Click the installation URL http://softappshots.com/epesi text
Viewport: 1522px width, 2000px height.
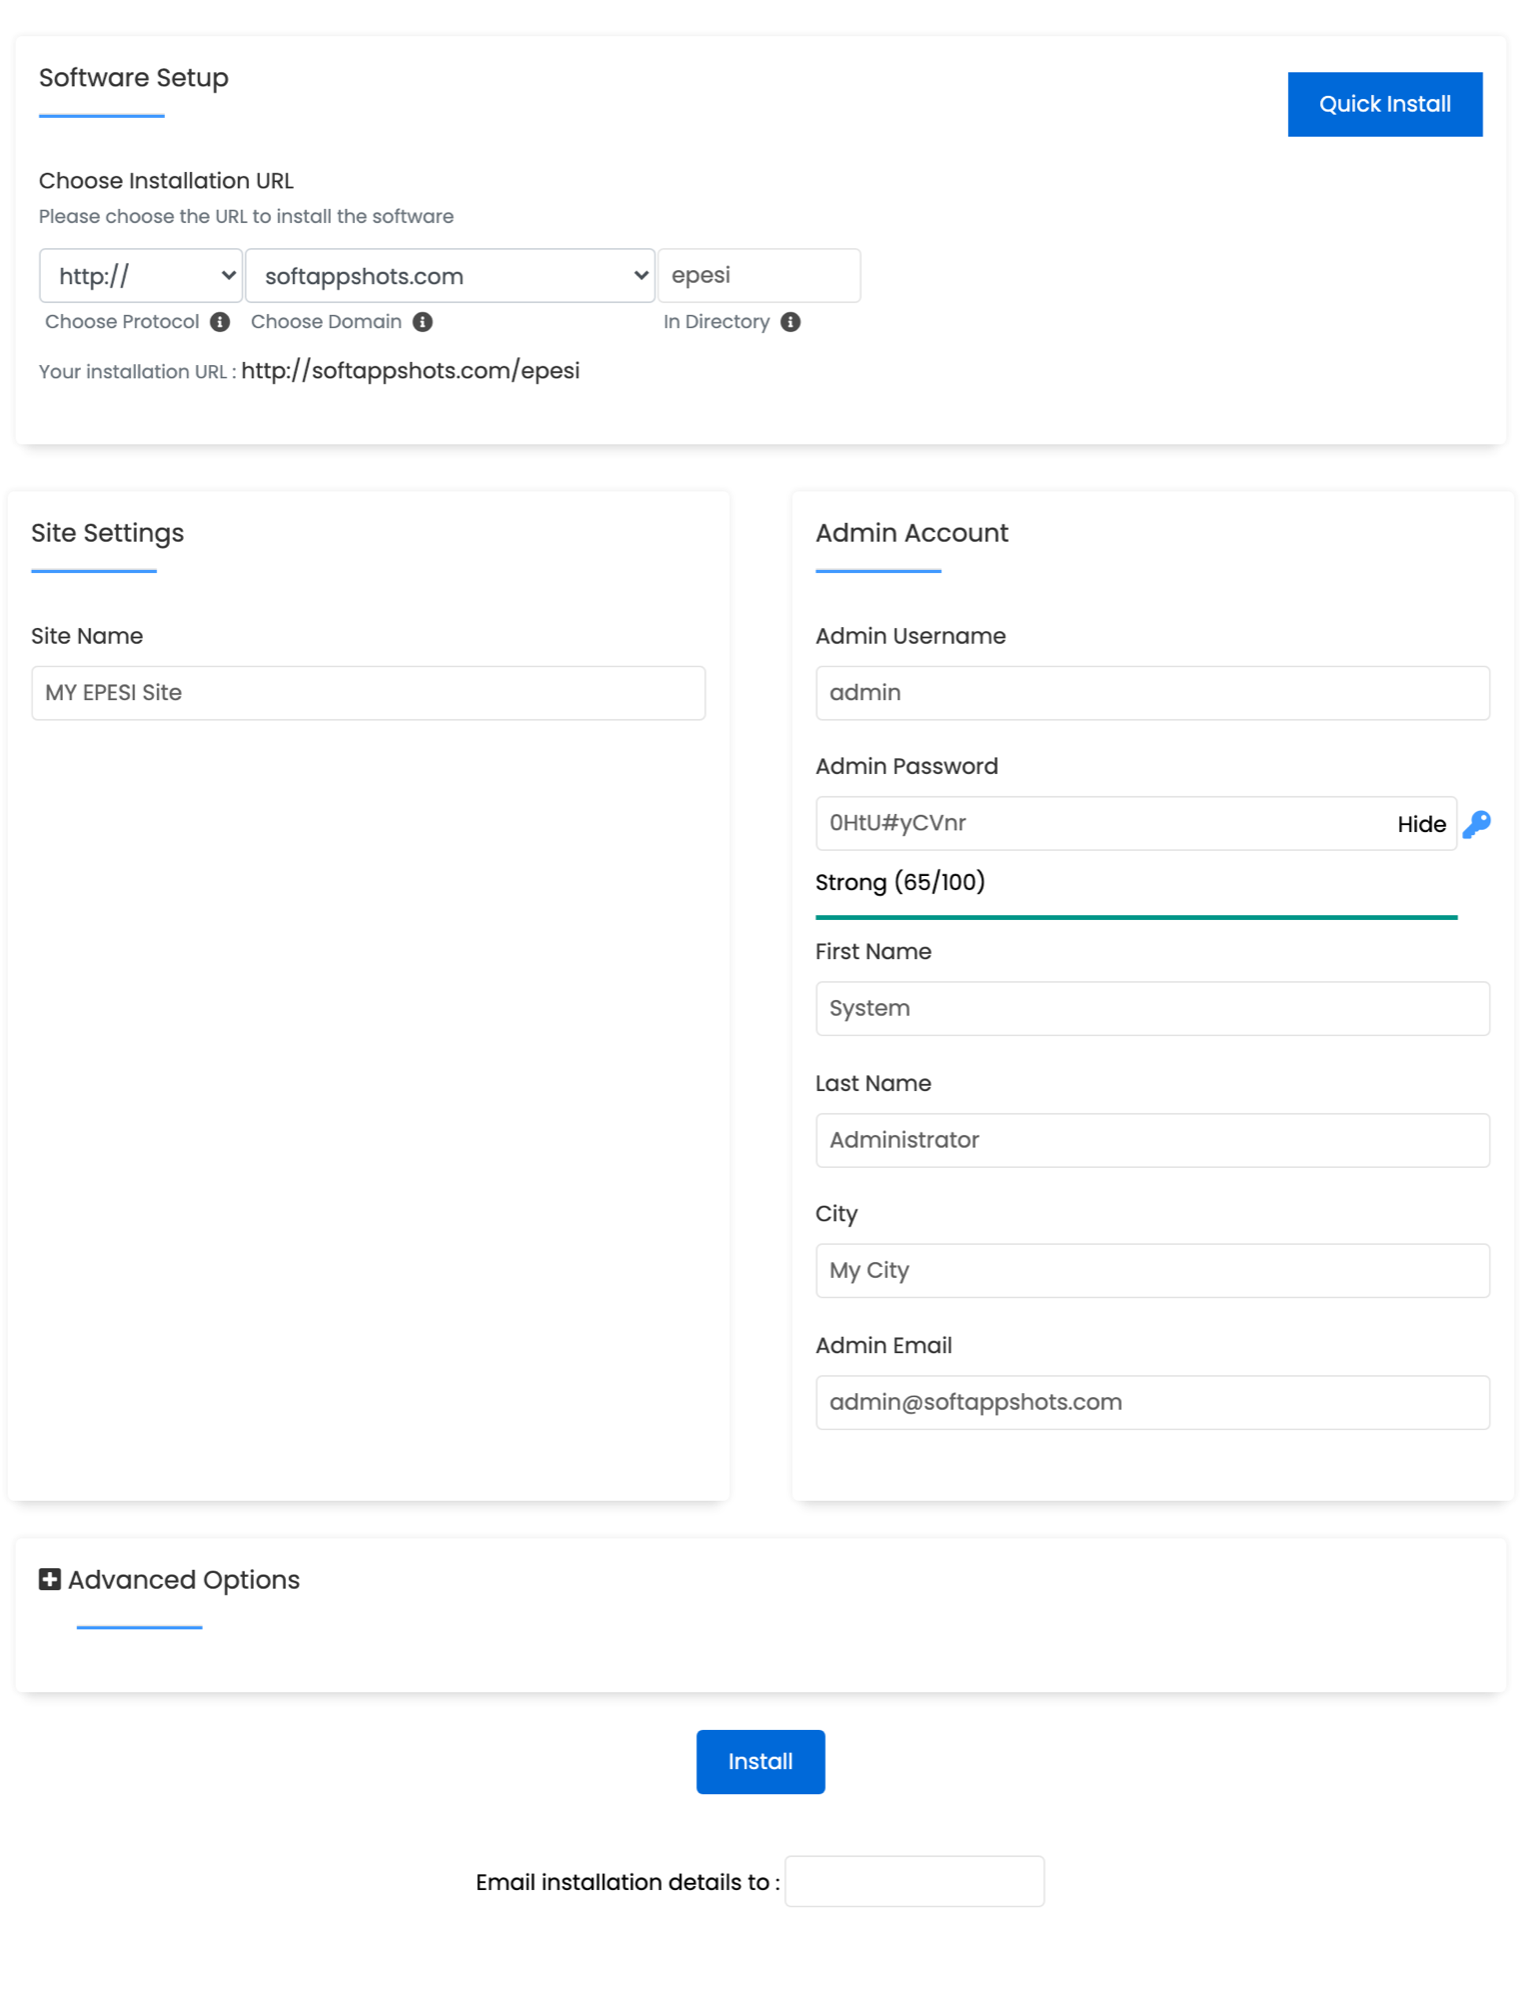[x=411, y=371]
